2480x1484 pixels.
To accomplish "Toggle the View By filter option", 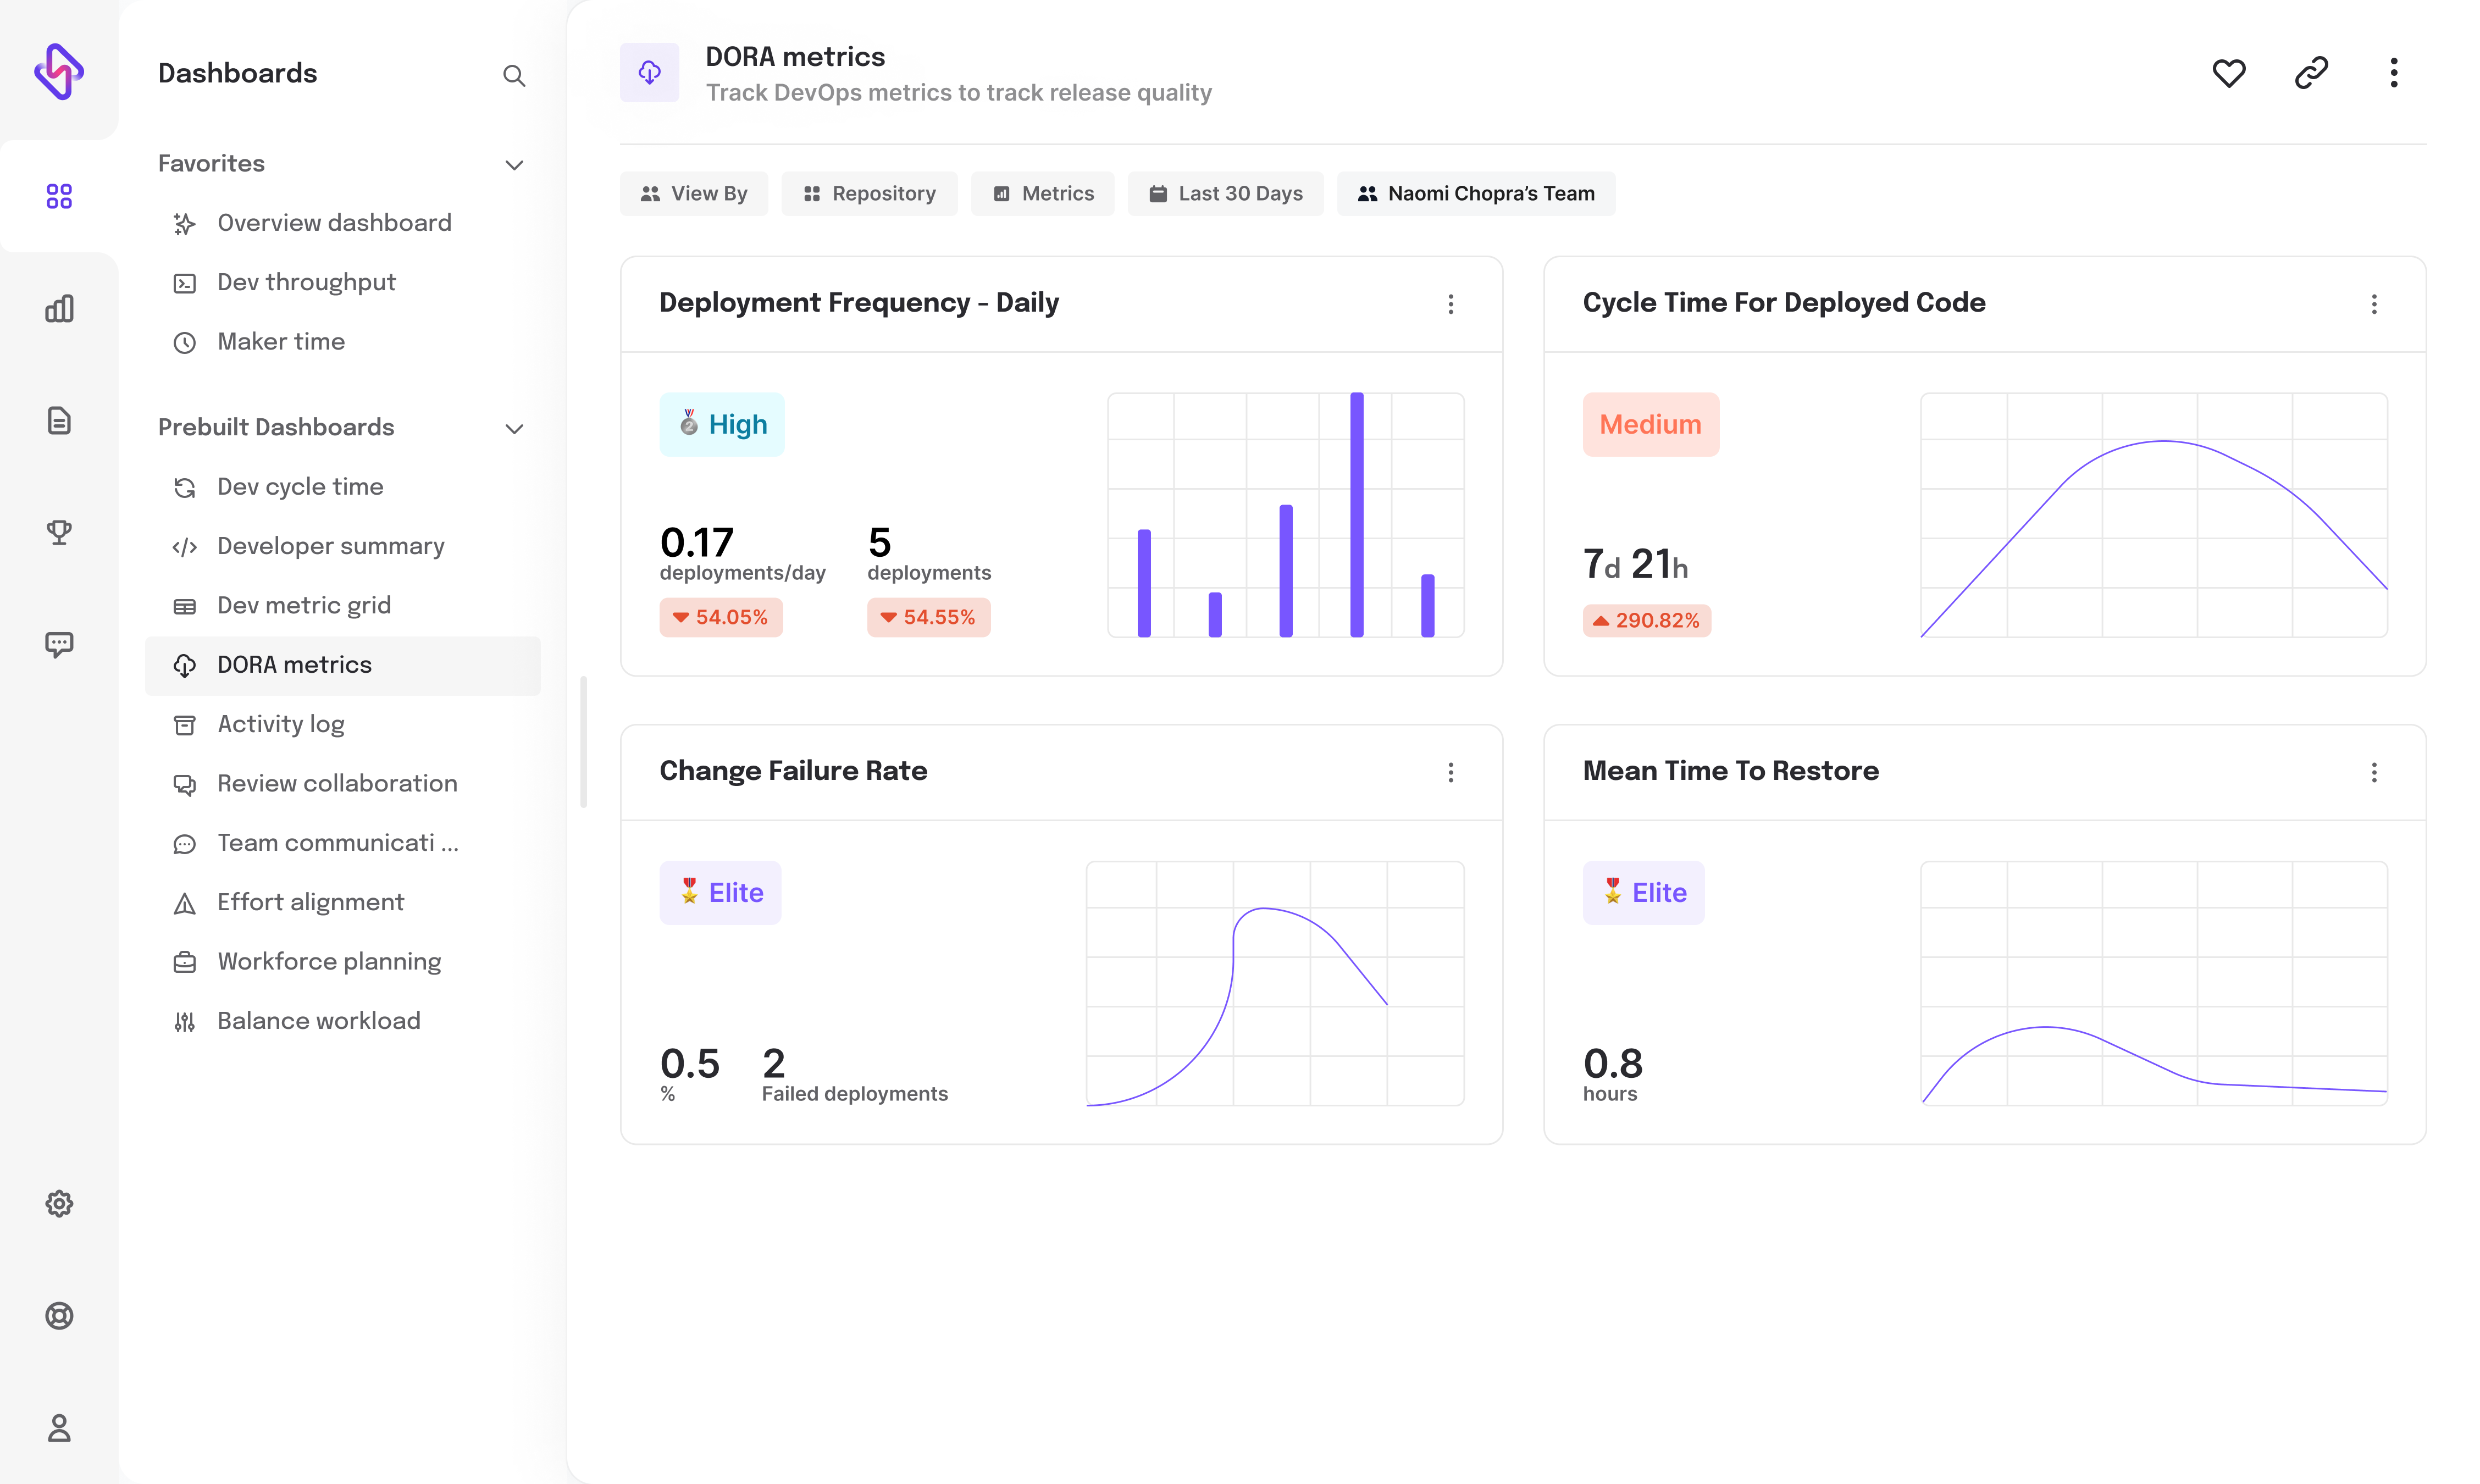I will (x=693, y=193).
